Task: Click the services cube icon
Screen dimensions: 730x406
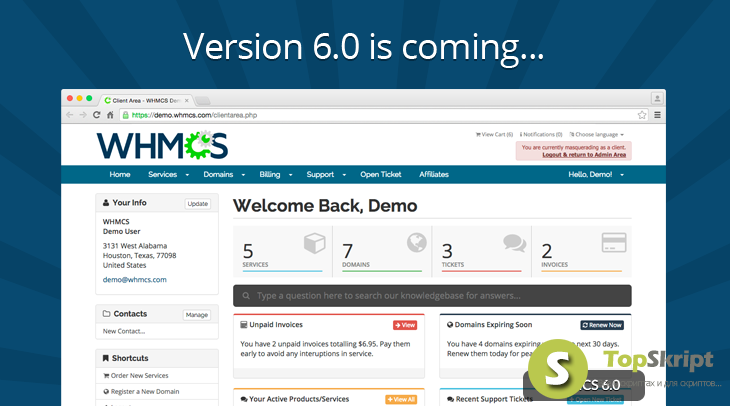Action: (315, 243)
